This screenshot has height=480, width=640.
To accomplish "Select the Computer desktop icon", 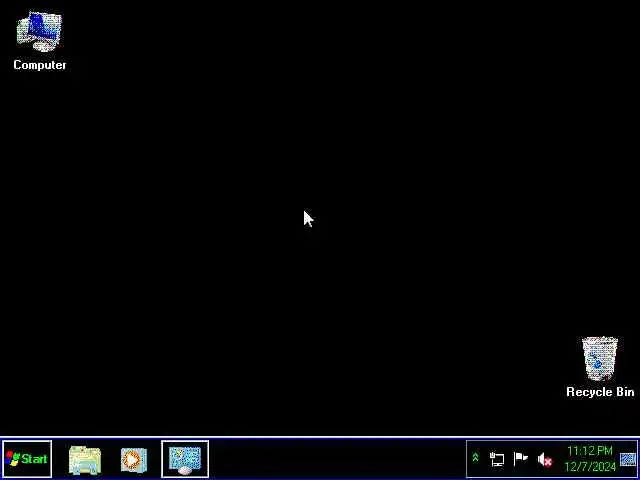I will click(40, 41).
